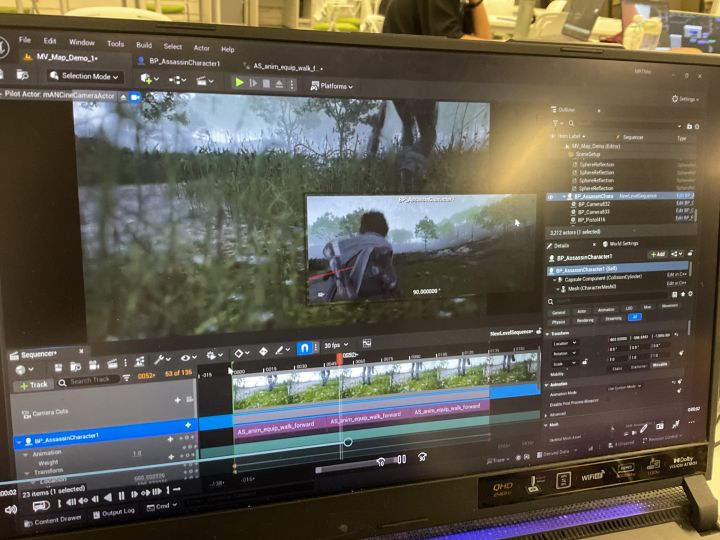Screen dimensions: 720x540
Task: Open the Settings dropdown at top right
Action: coord(685,99)
